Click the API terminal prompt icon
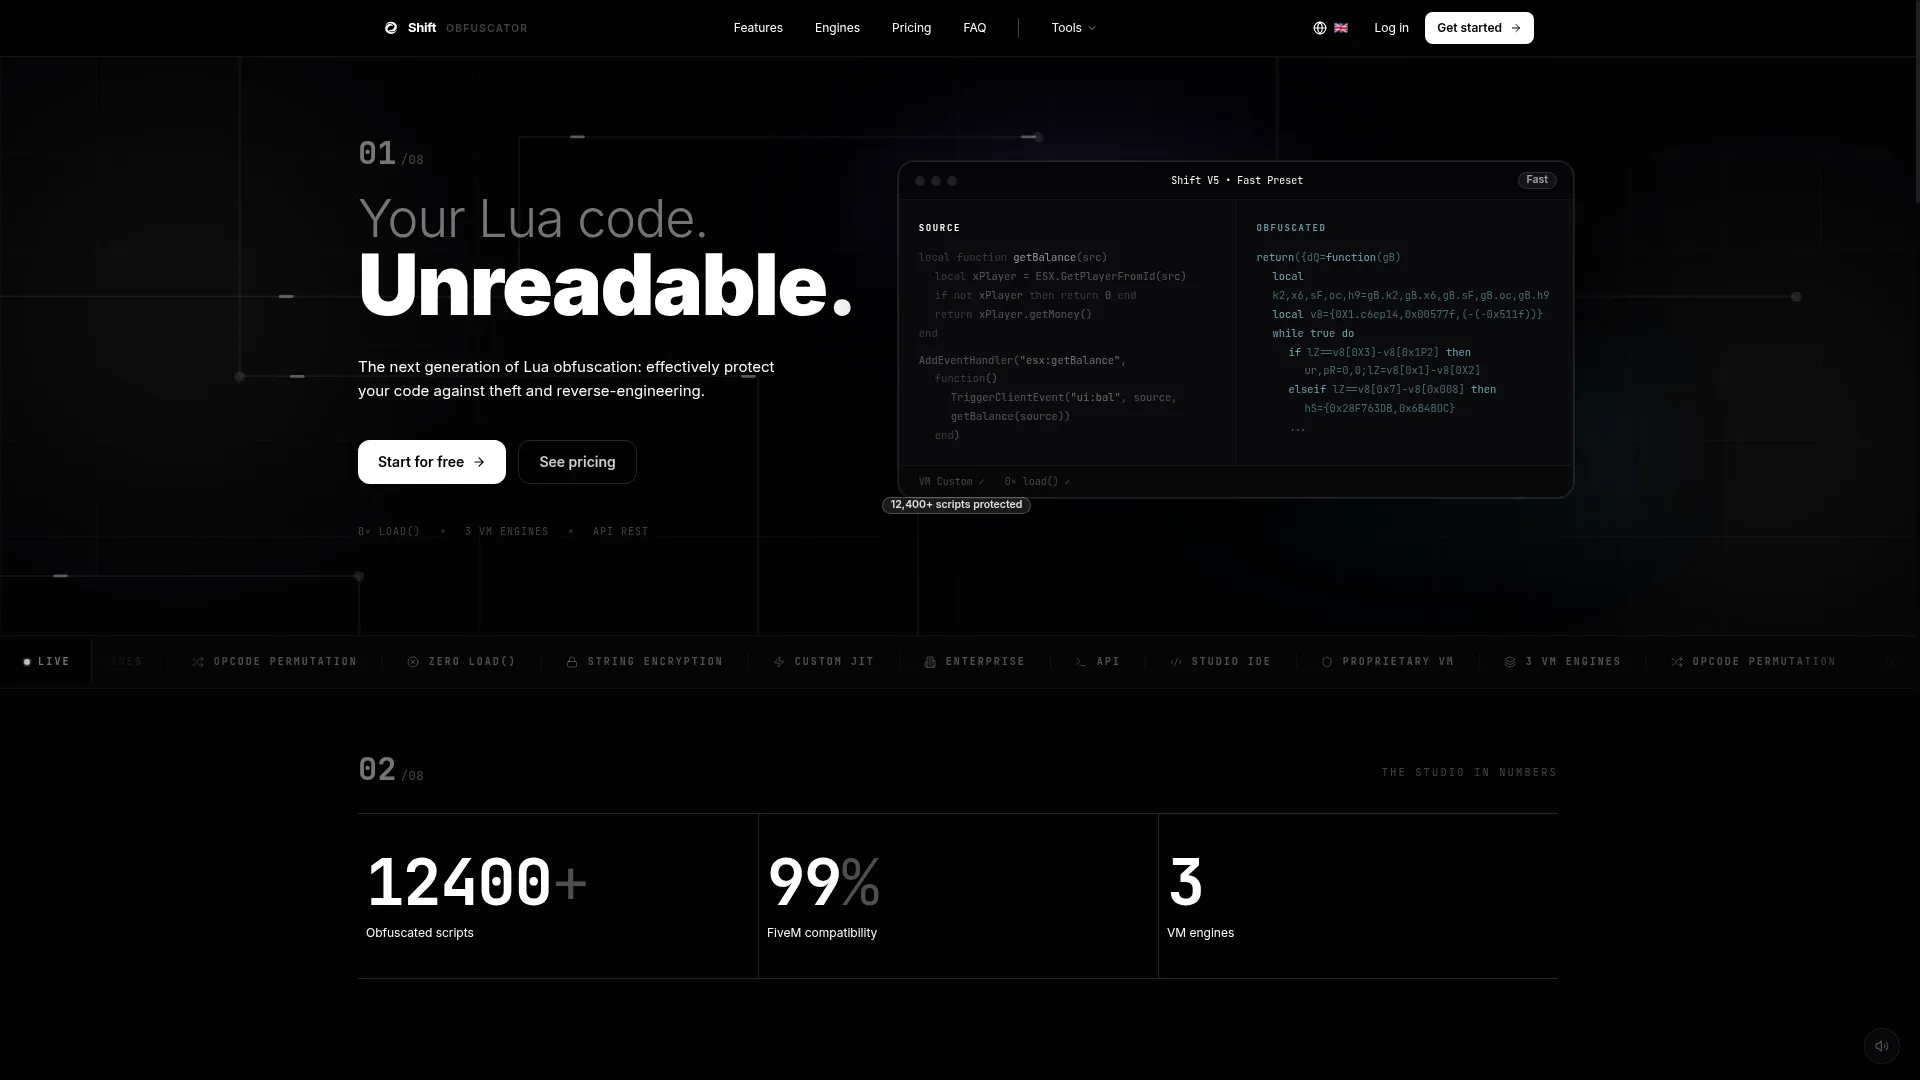 (x=1081, y=662)
